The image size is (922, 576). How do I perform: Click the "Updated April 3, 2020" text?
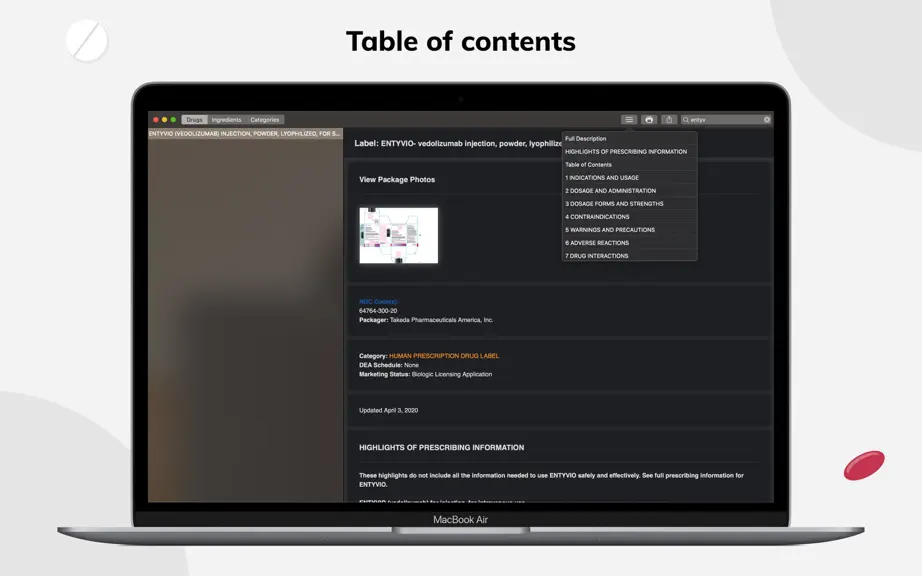(388, 410)
